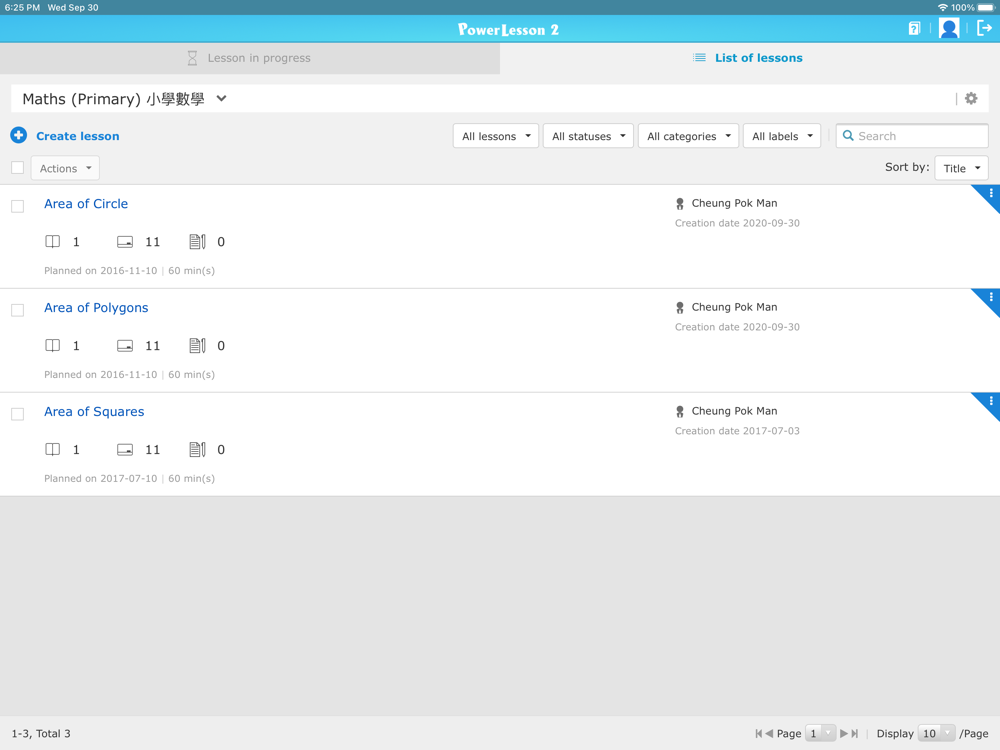Open the Actions dropdown
This screenshot has width=1000, height=750.
point(65,168)
